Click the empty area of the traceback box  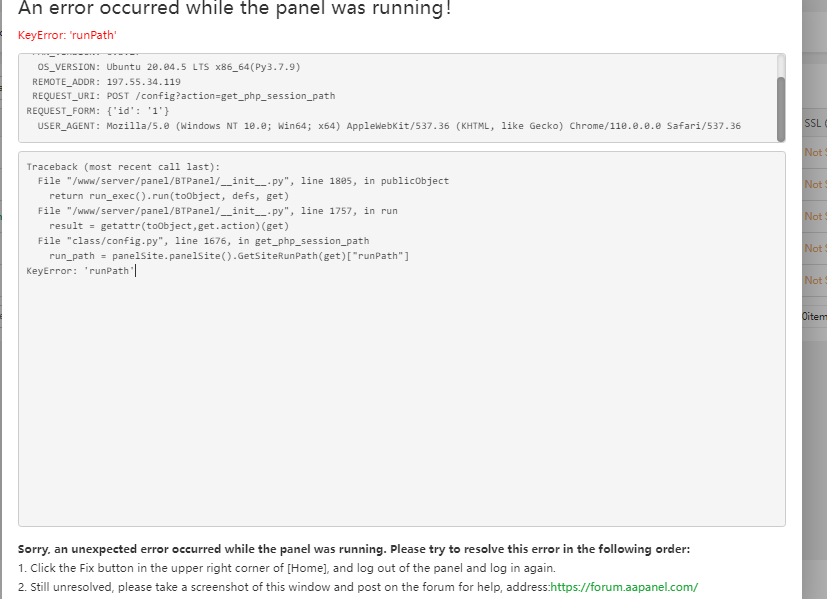tap(400, 400)
